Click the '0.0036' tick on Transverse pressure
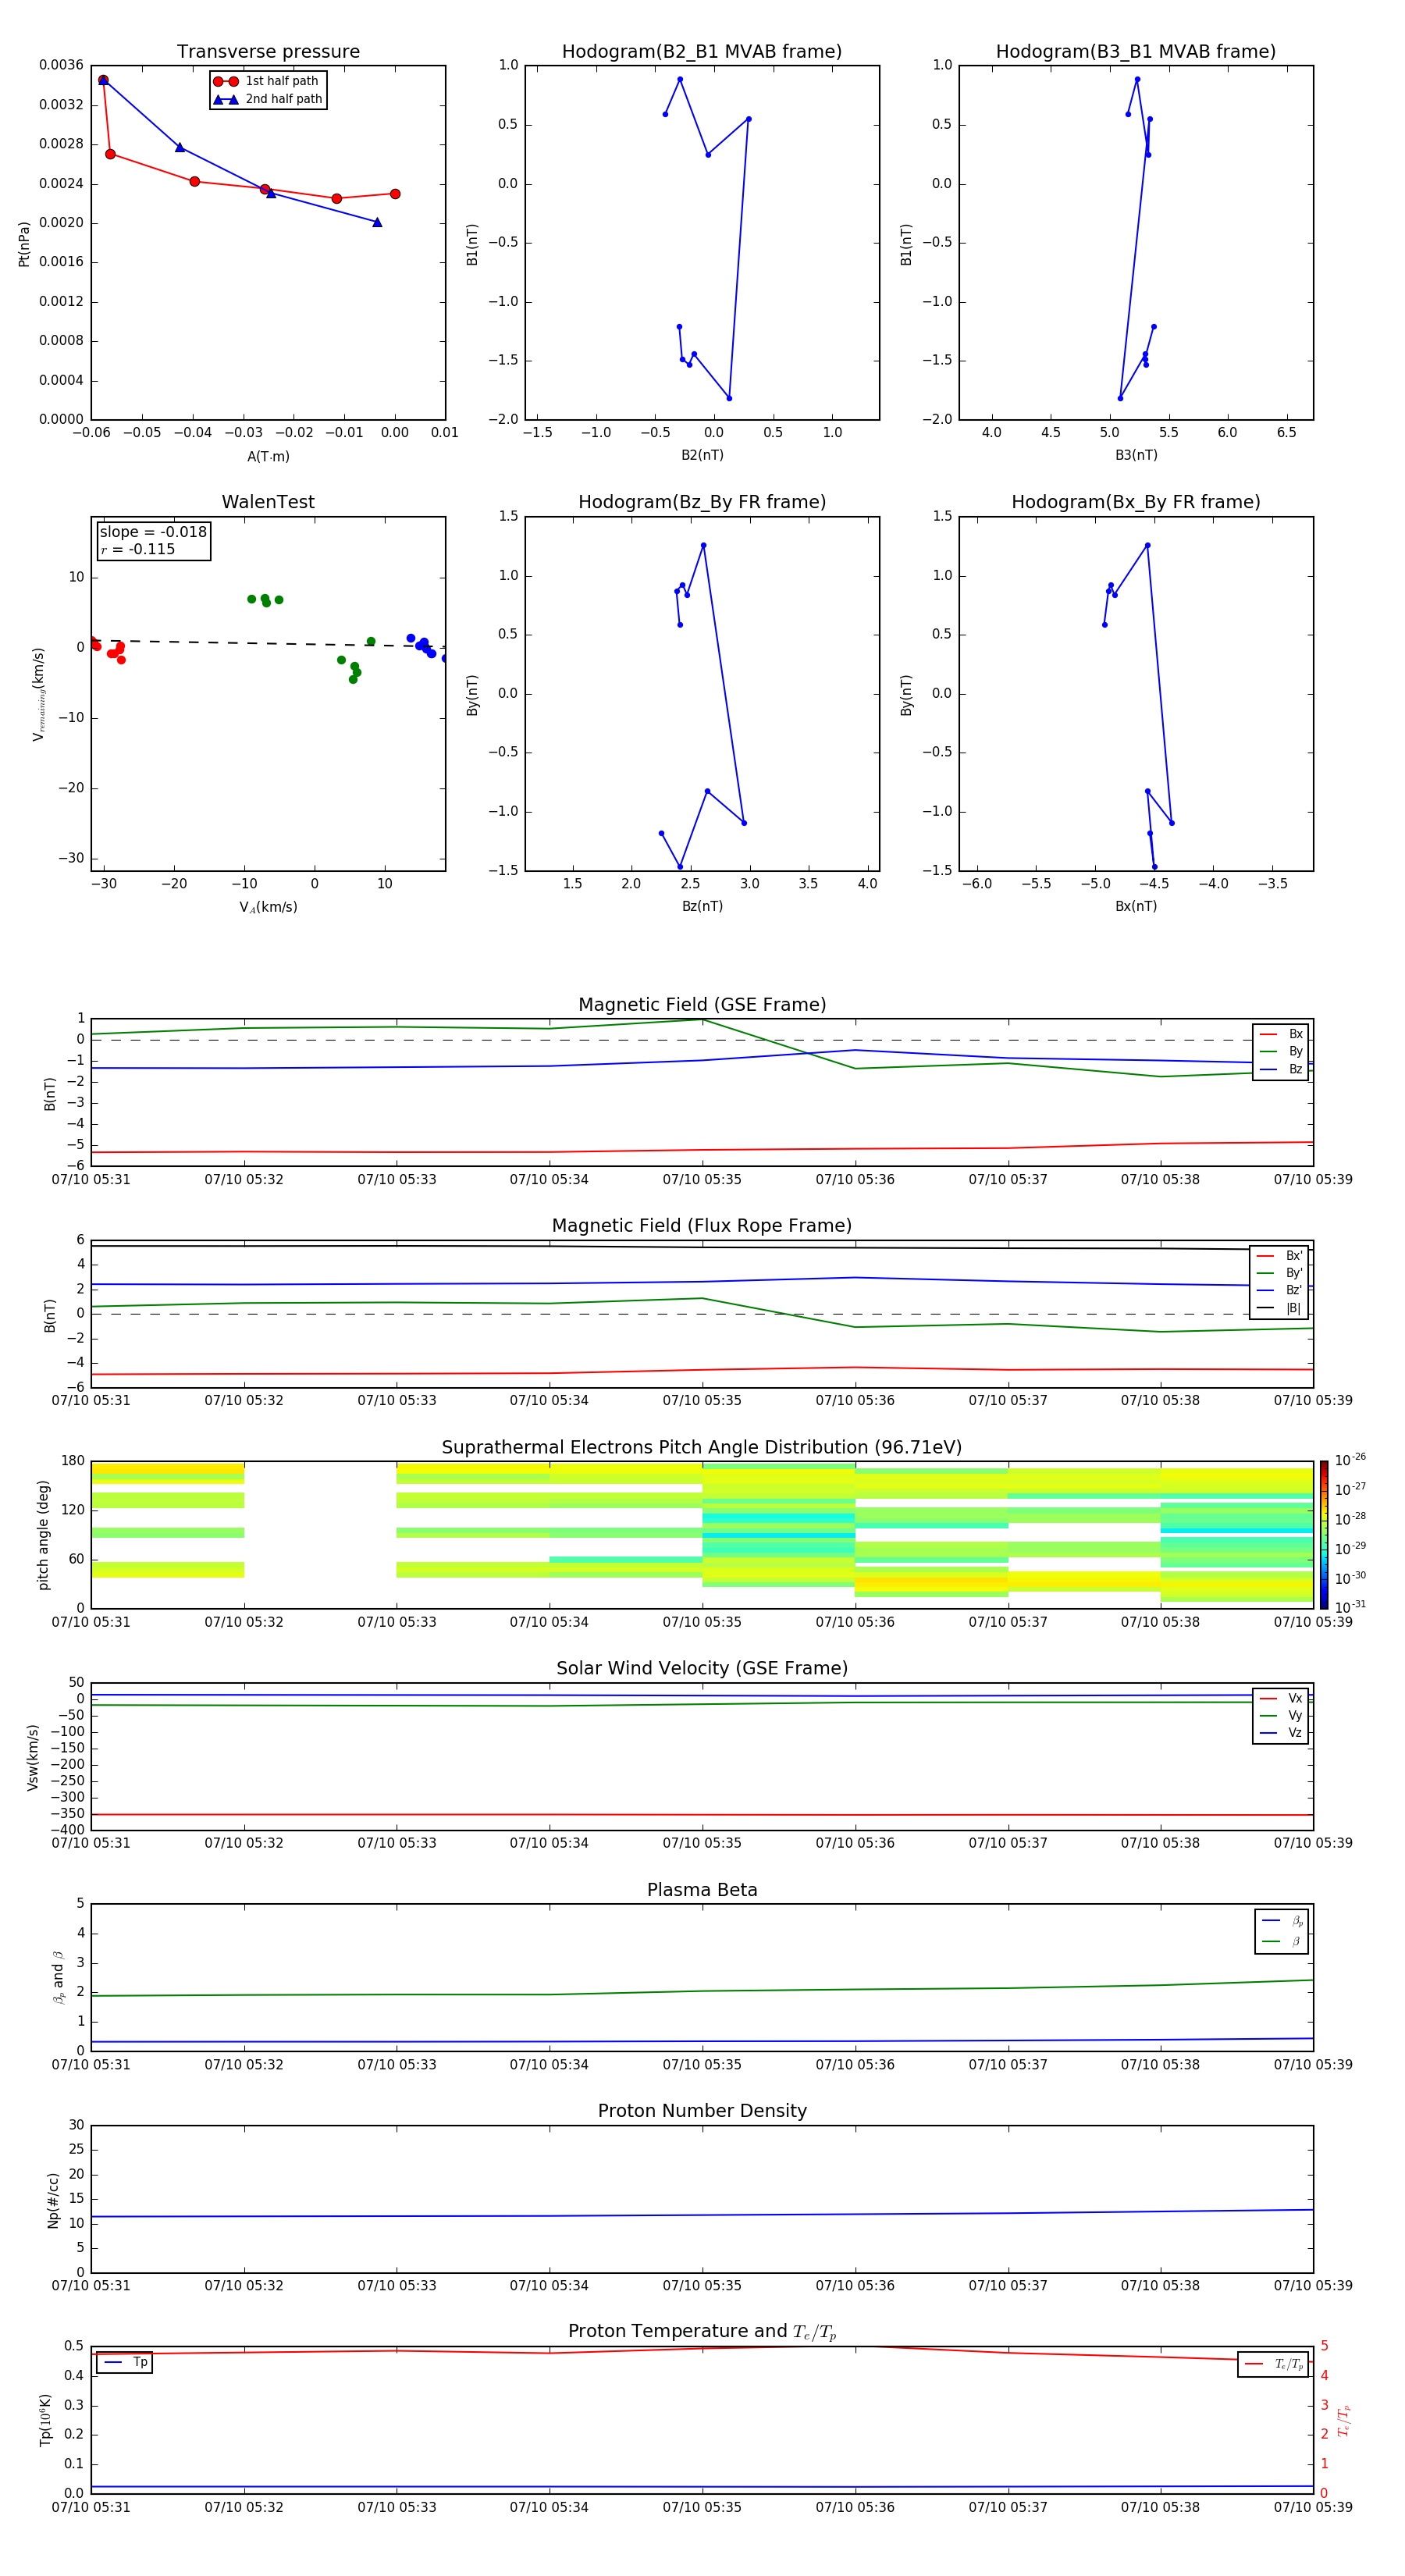 [61, 65]
